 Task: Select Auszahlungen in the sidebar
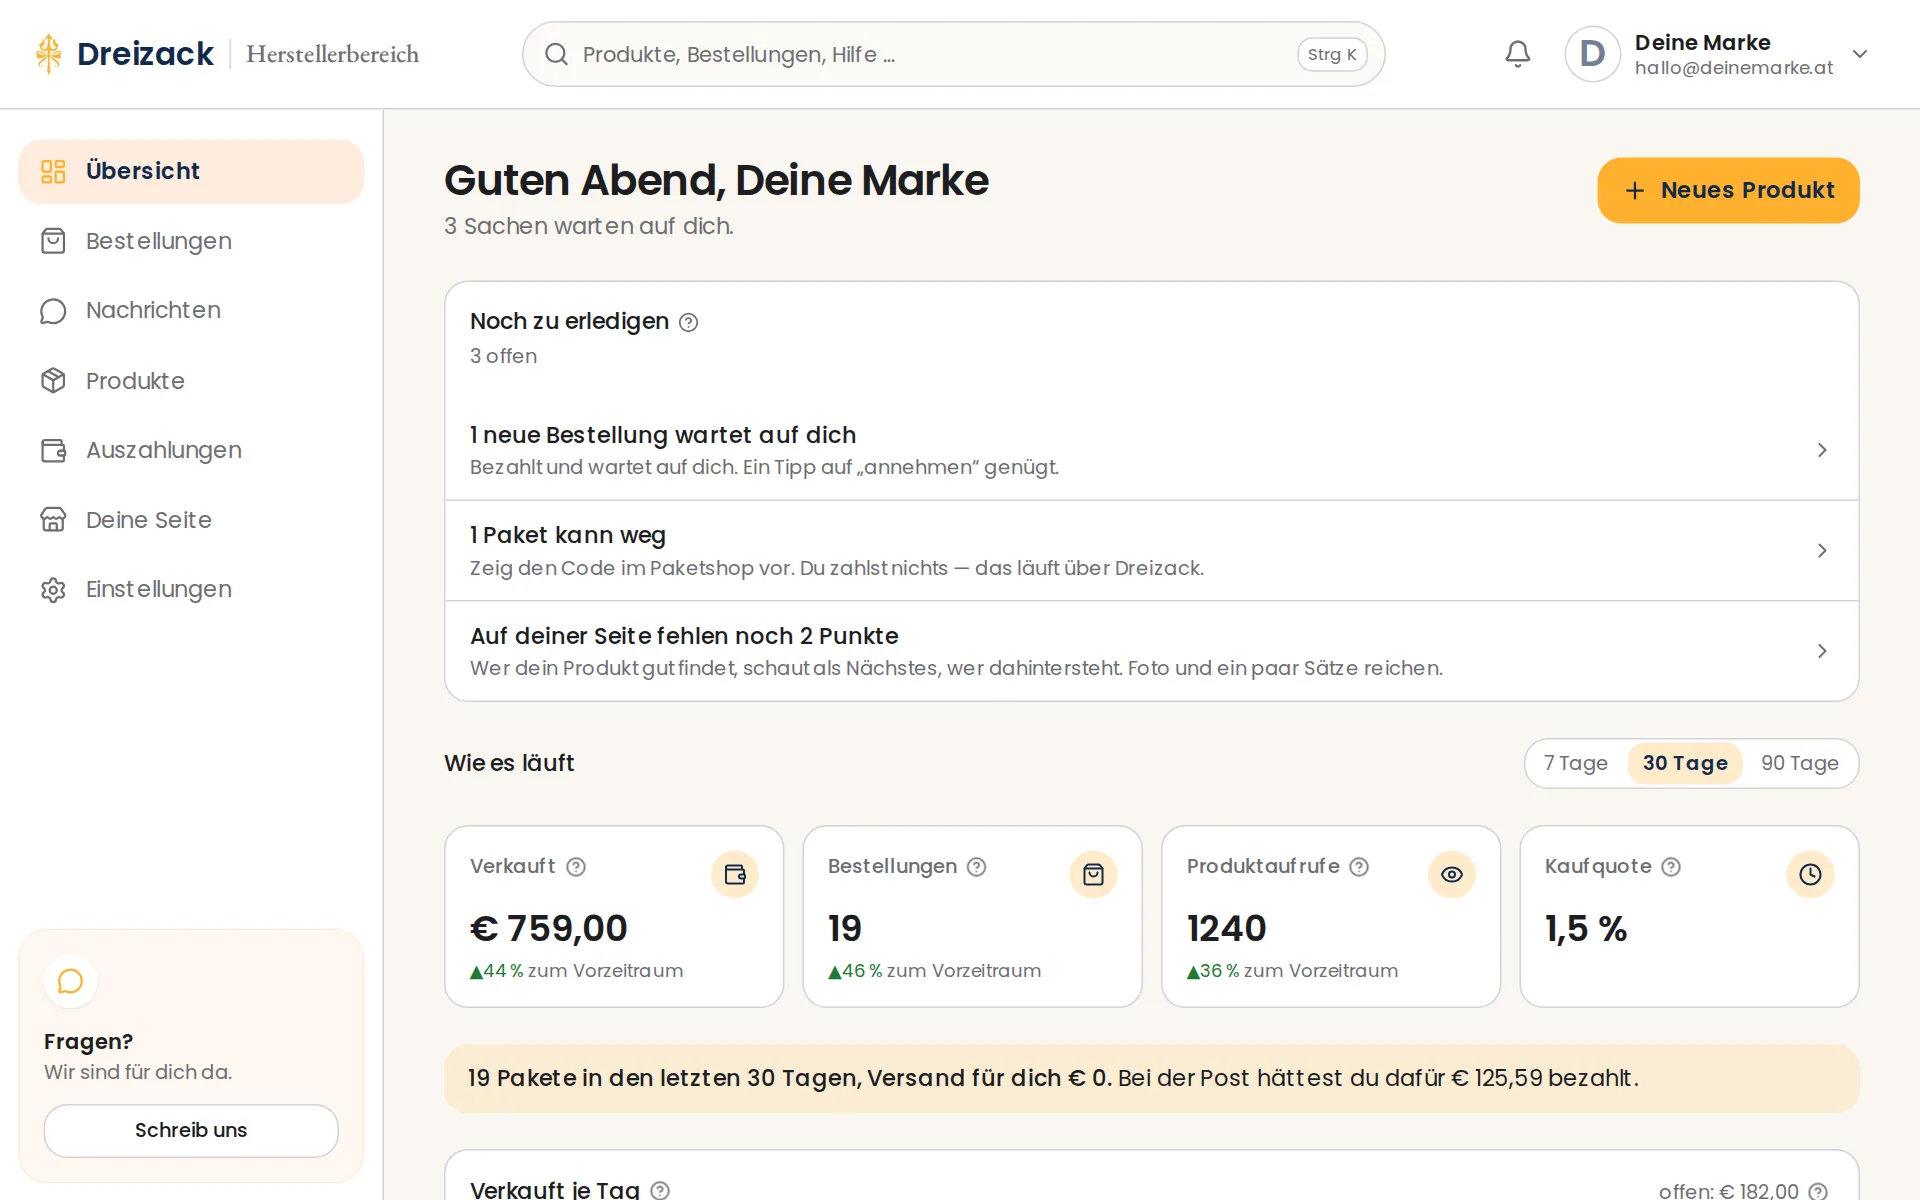point(191,450)
